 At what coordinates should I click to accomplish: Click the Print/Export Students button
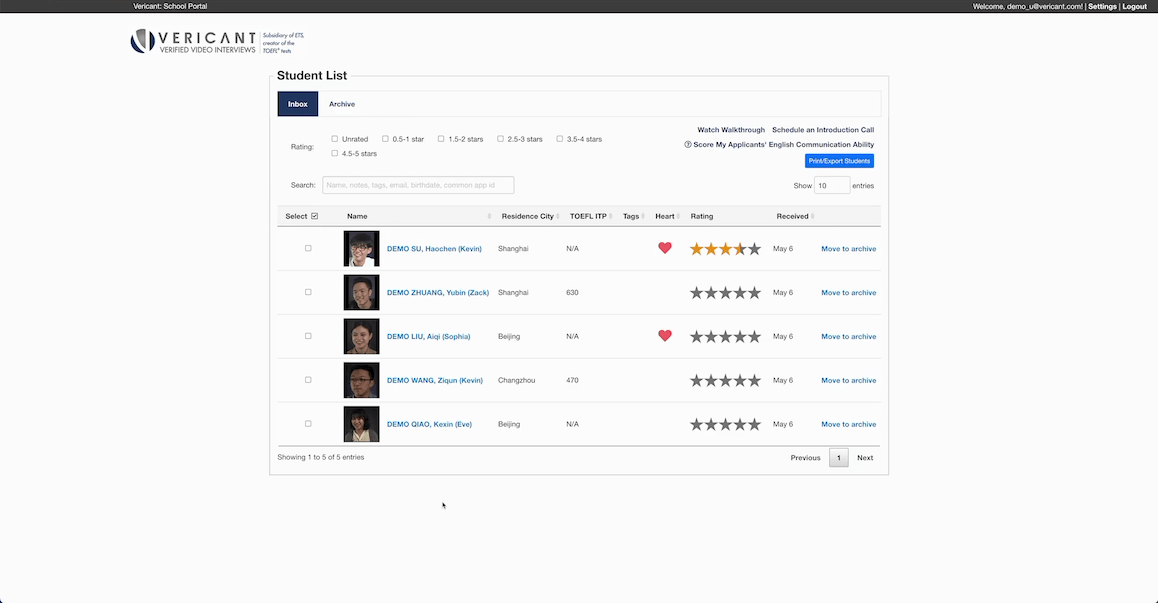pos(839,161)
